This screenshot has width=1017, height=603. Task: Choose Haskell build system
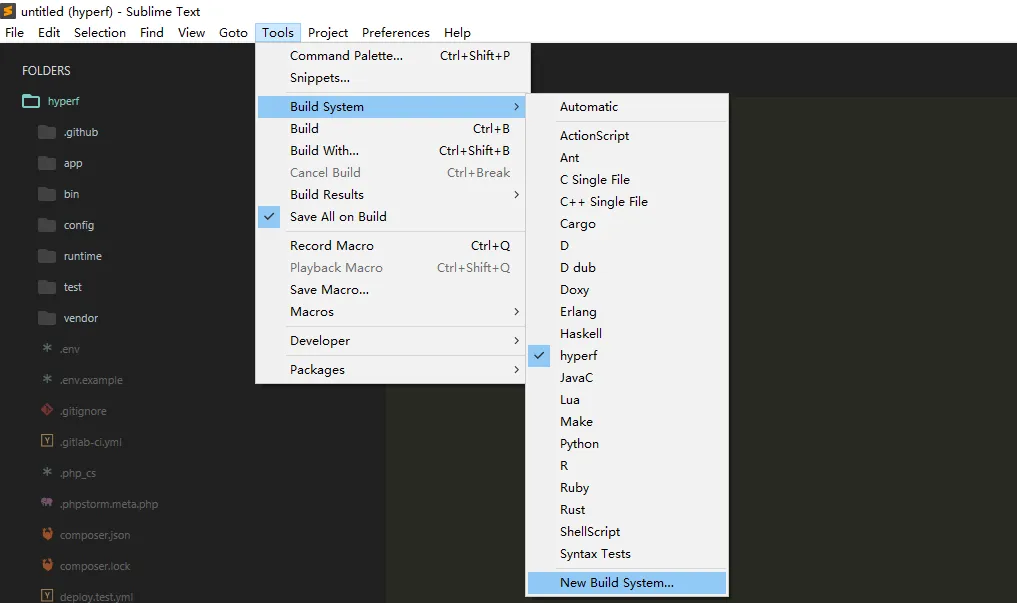pyautogui.click(x=627, y=334)
